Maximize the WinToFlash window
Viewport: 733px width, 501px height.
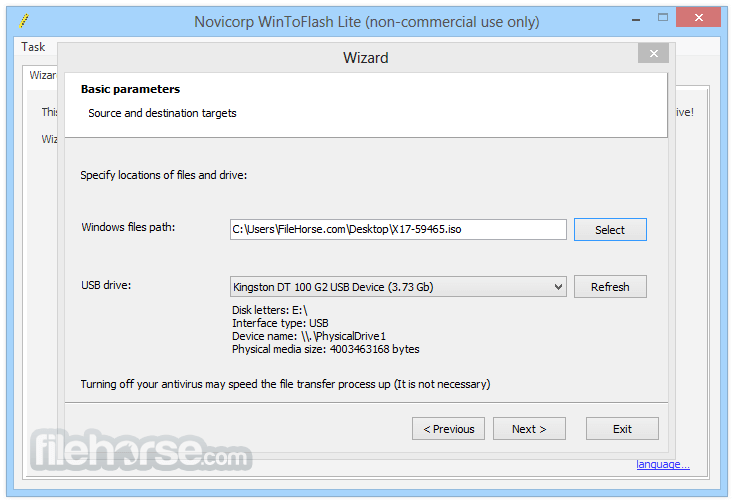tap(662, 18)
